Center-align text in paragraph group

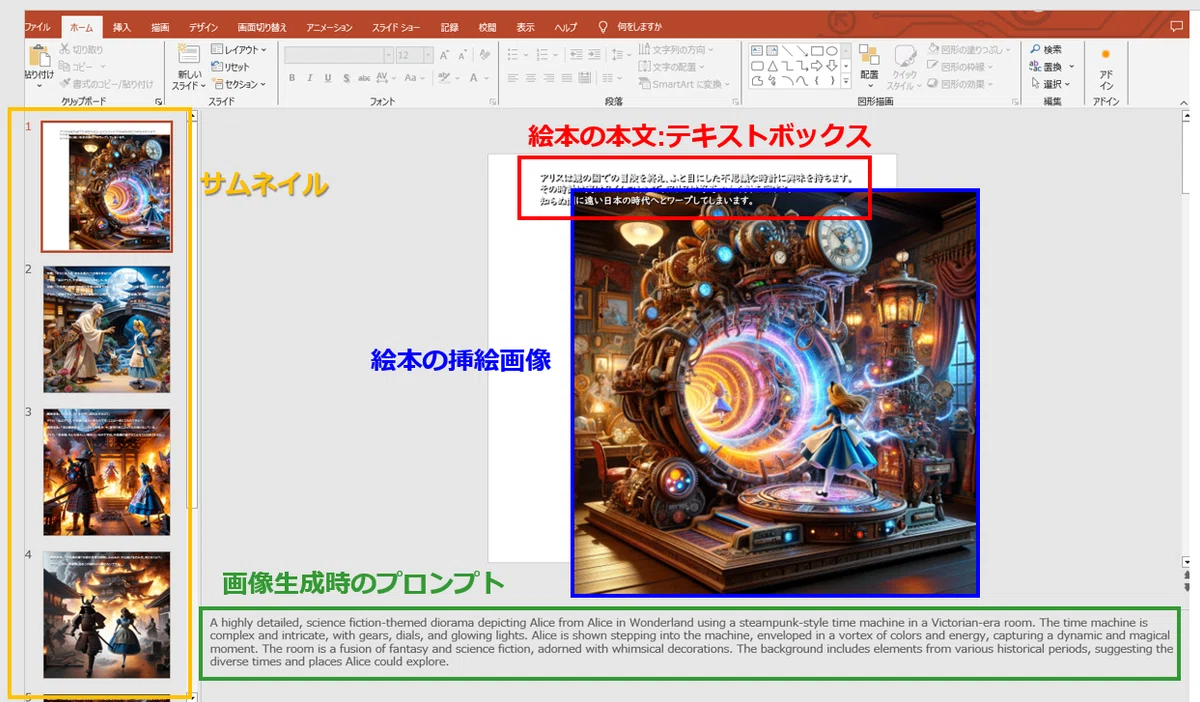pyautogui.click(x=532, y=78)
